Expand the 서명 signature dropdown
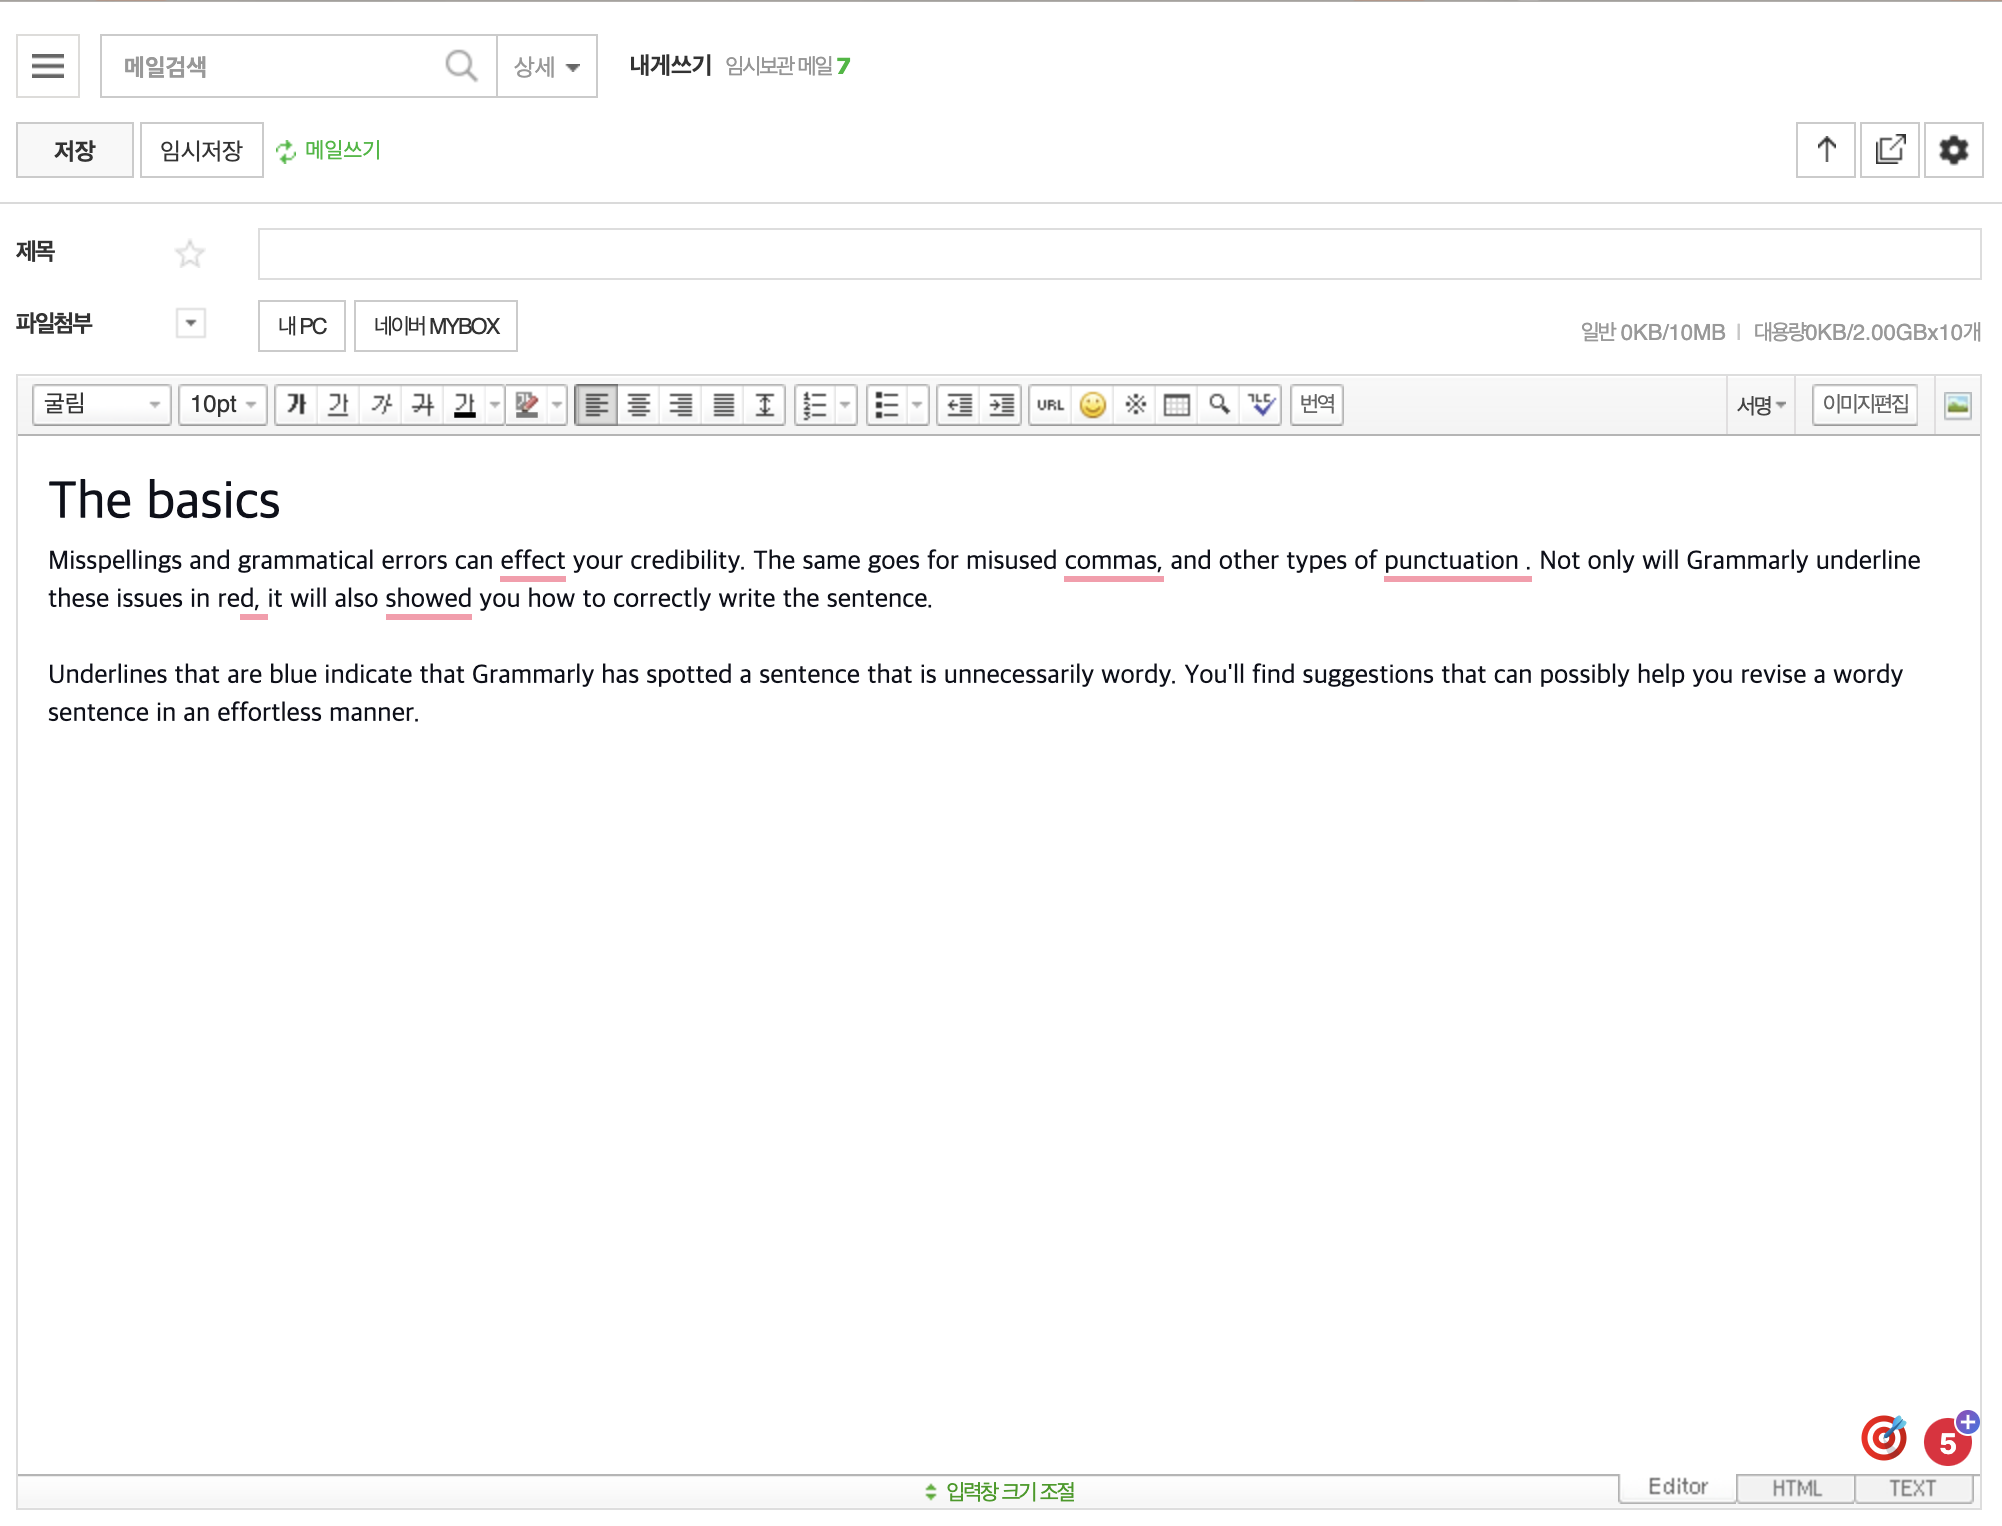 1761,404
